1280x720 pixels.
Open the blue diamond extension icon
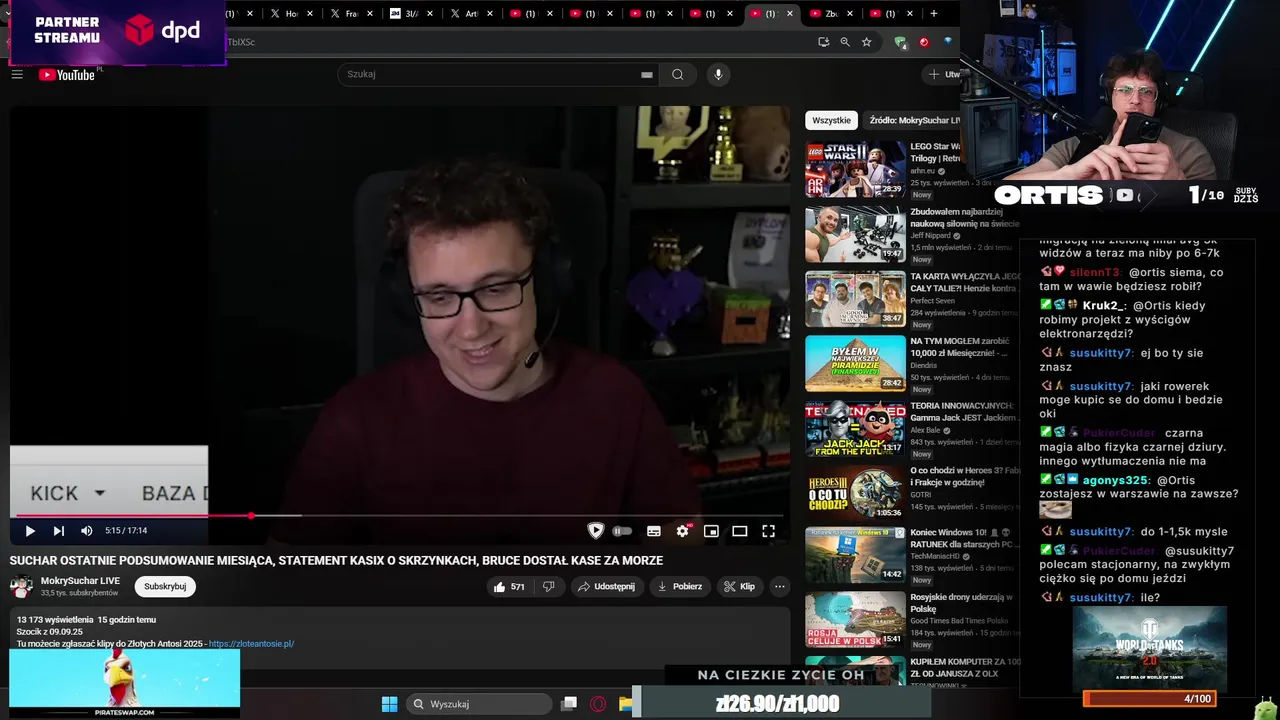[947, 42]
